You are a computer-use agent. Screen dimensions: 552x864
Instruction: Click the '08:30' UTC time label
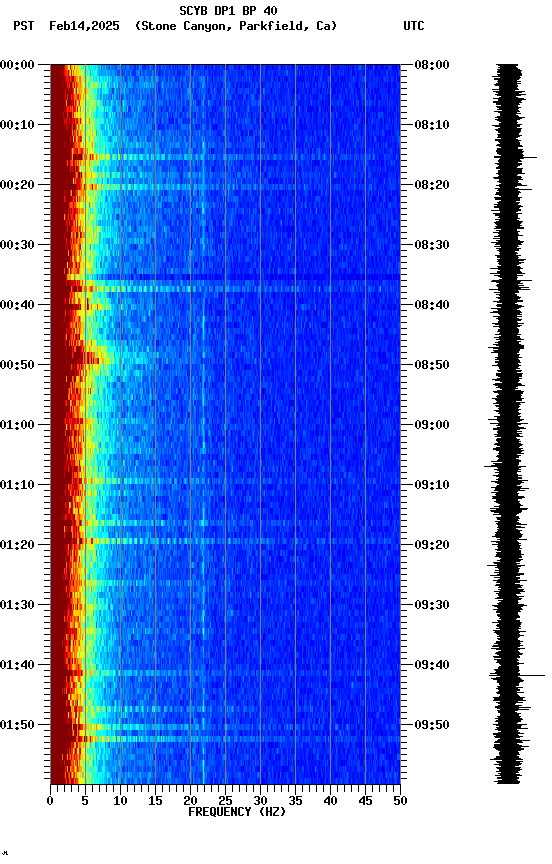432,245
